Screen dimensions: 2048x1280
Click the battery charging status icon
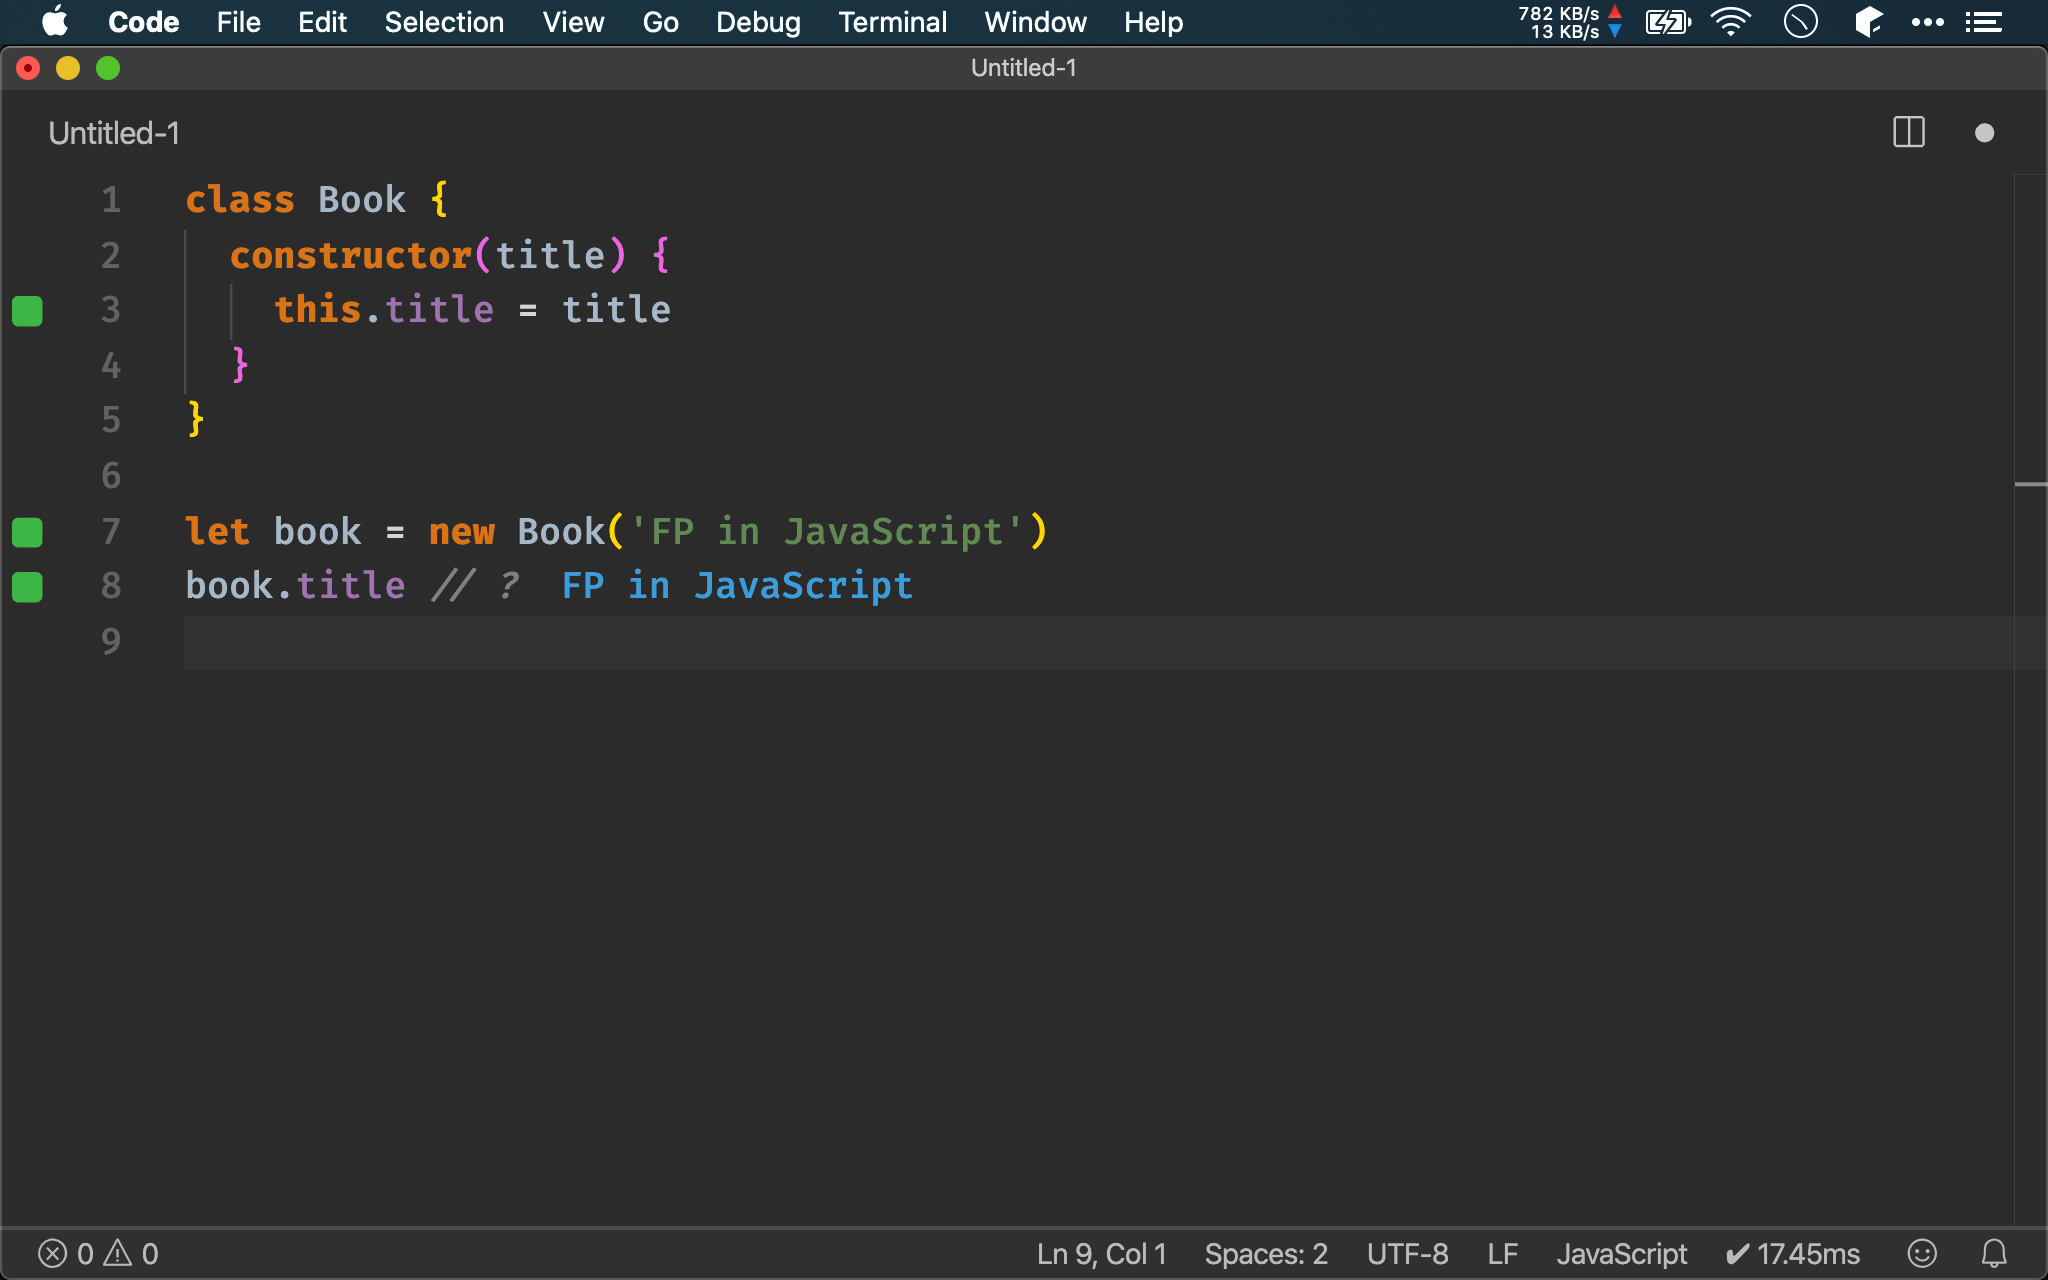[1667, 22]
